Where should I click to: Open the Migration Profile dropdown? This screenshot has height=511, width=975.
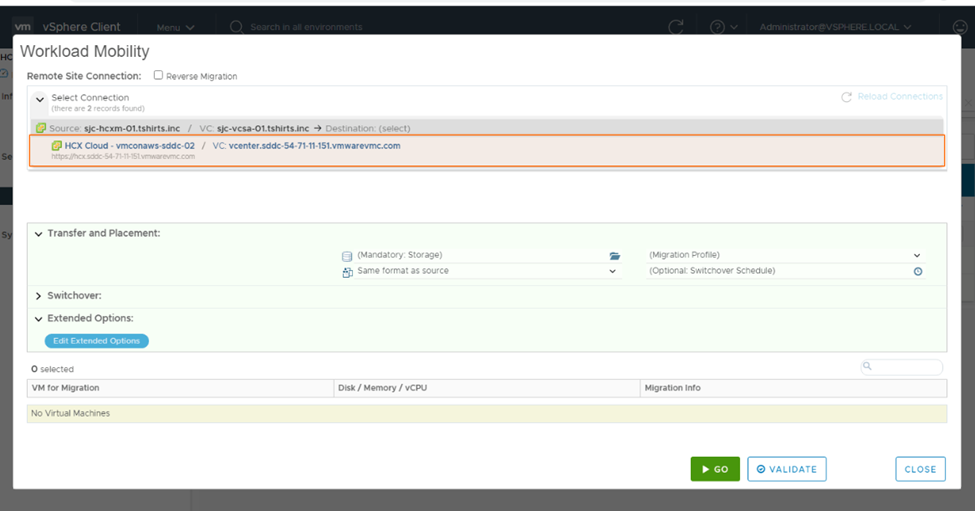(916, 256)
